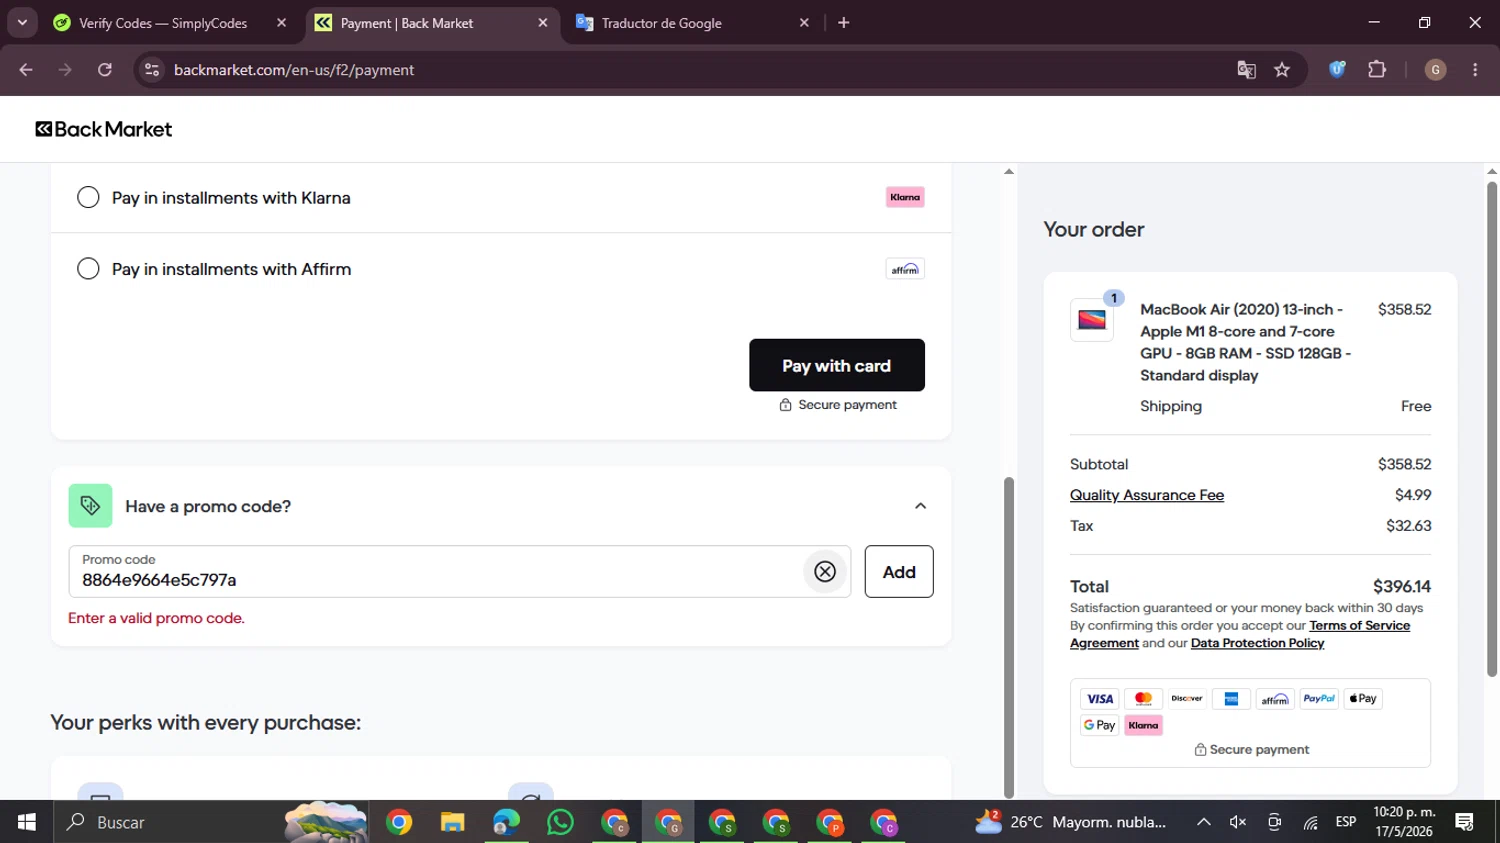Open the Extensions puzzle menu
This screenshot has width=1500, height=843.
[x=1377, y=70]
